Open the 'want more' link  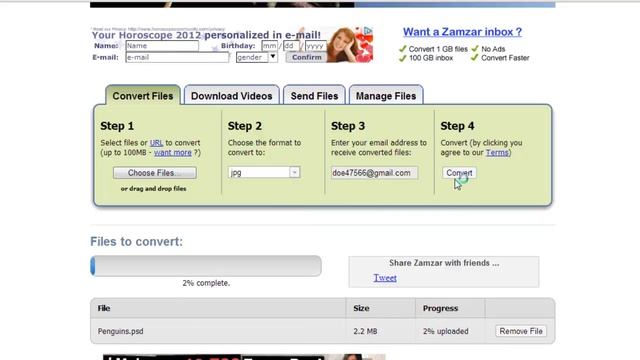173,153
